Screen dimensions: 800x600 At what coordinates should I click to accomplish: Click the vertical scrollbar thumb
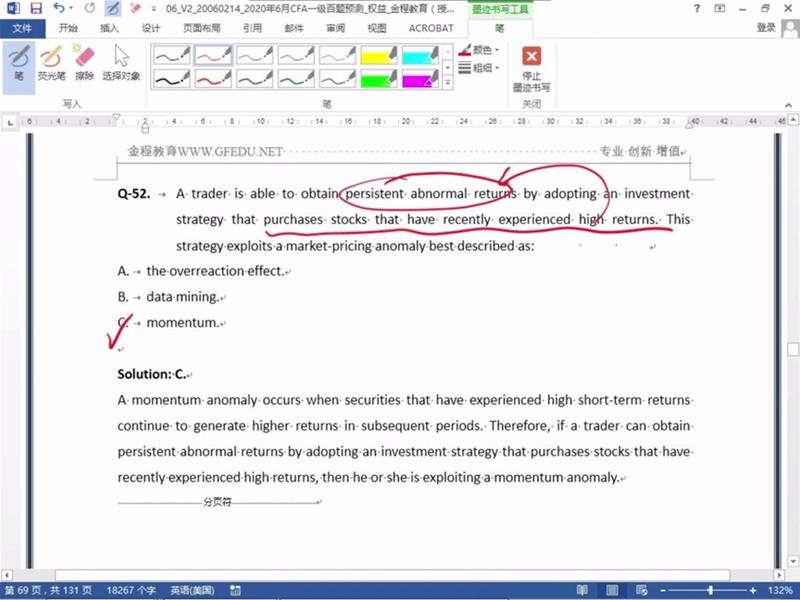click(x=793, y=349)
